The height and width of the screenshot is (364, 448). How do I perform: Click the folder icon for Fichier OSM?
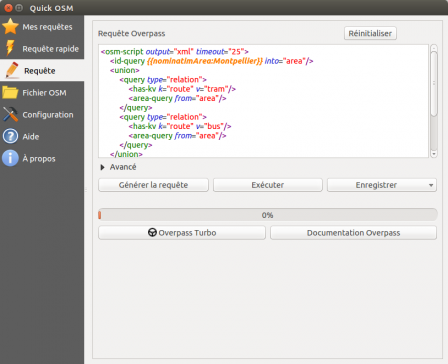tap(10, 92)
